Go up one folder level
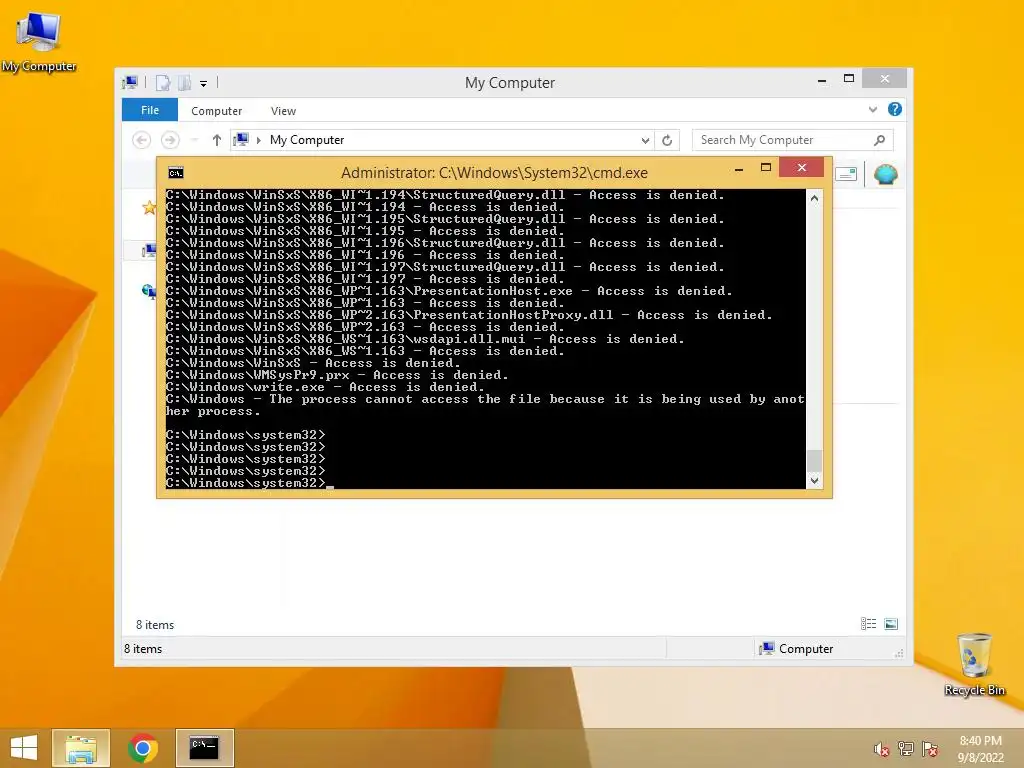Screen dimensions: 1024x768 tap(217, 140)
